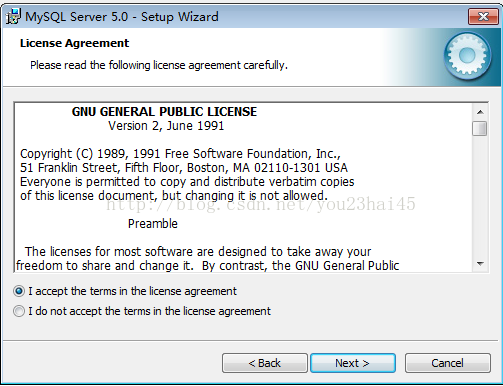Click the license scrollbar thumb
The height and width of the screenshot is (386, 503).
coord(480,128)
